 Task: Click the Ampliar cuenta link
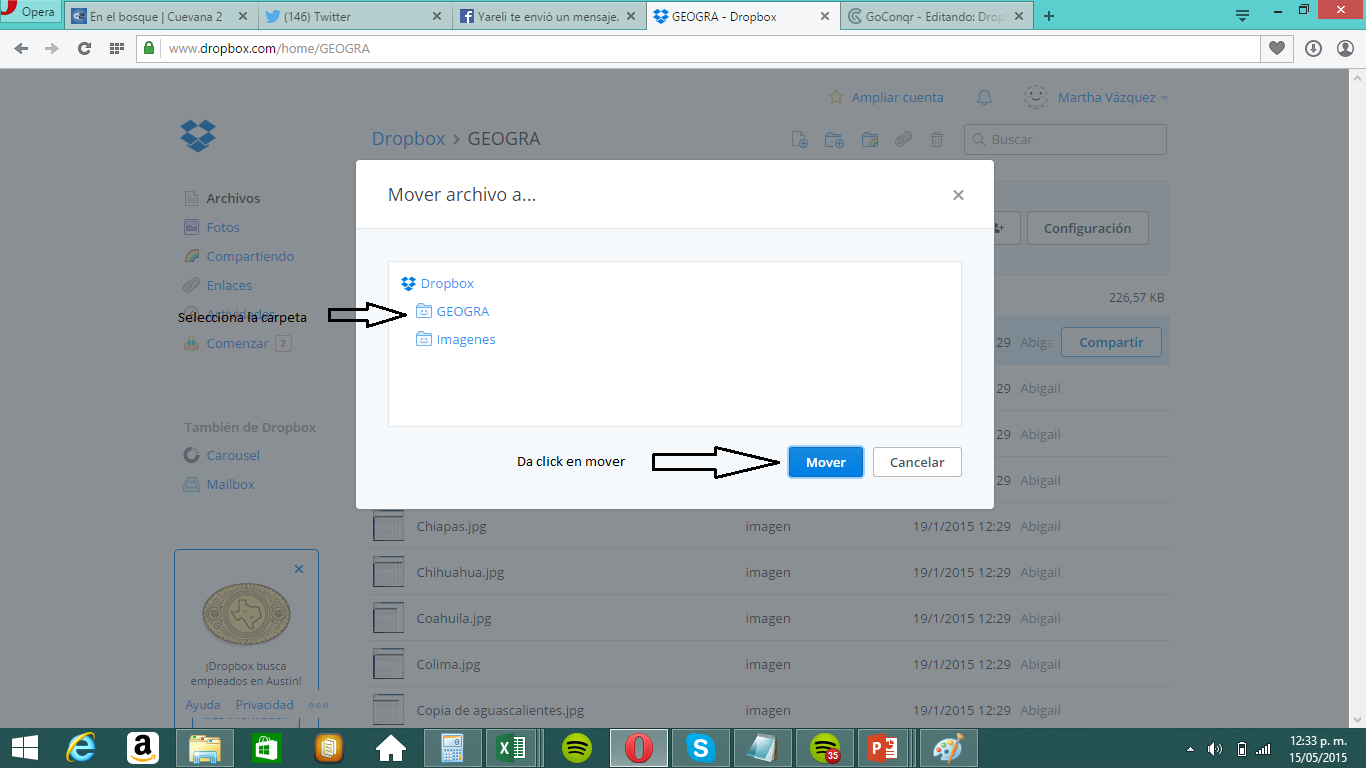point(886,97)
